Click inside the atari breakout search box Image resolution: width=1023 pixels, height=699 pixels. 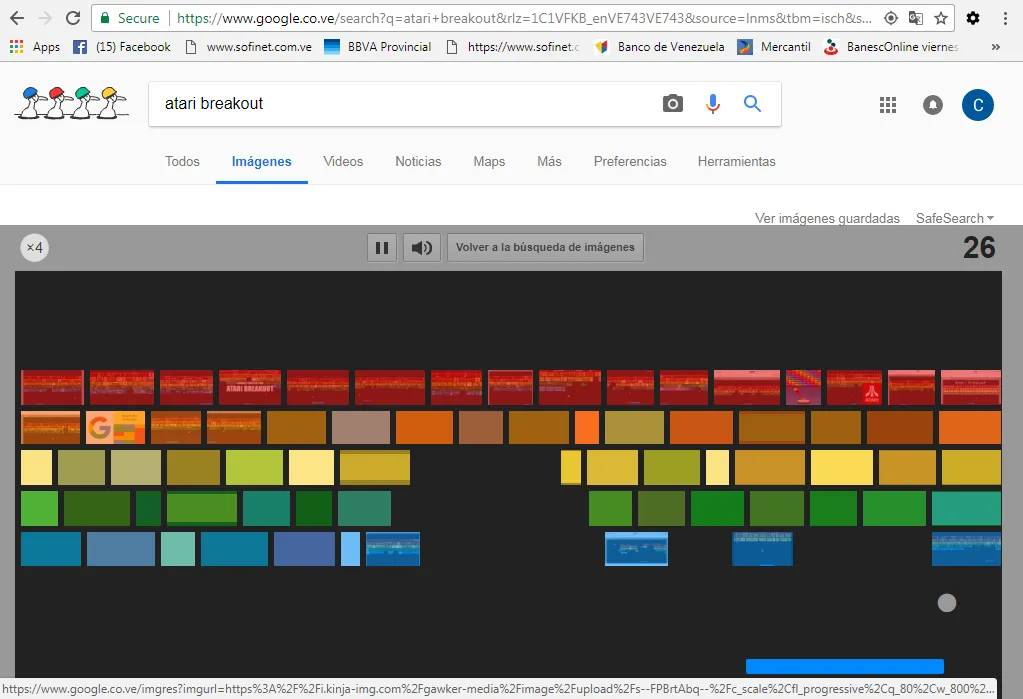point(405,104)
